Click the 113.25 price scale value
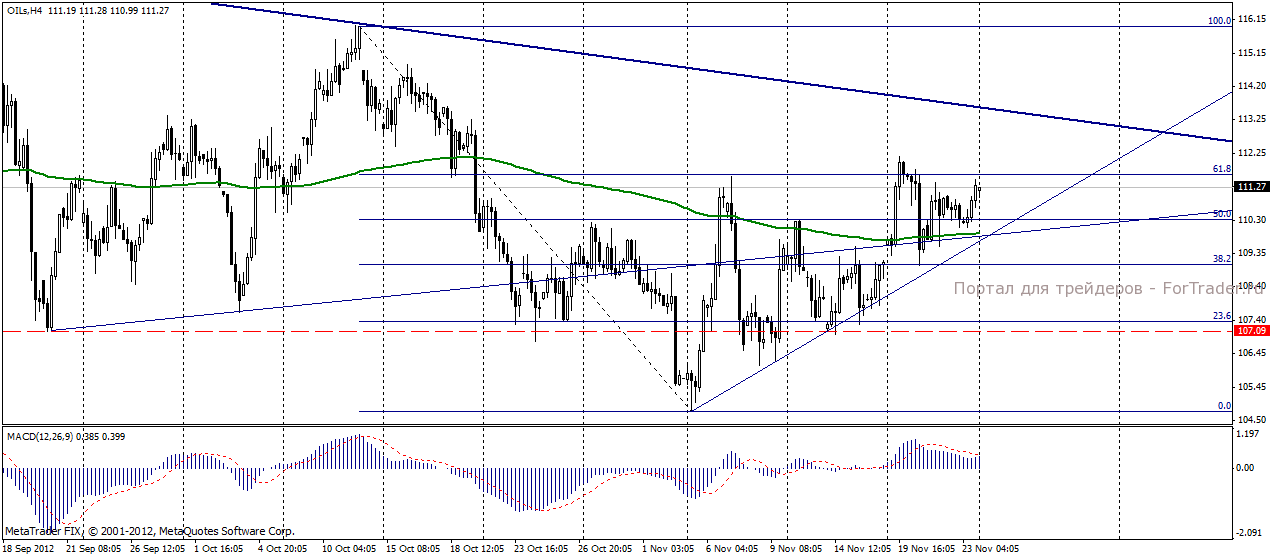This screenshot has width=1270, height=556. coord(1251,119)
